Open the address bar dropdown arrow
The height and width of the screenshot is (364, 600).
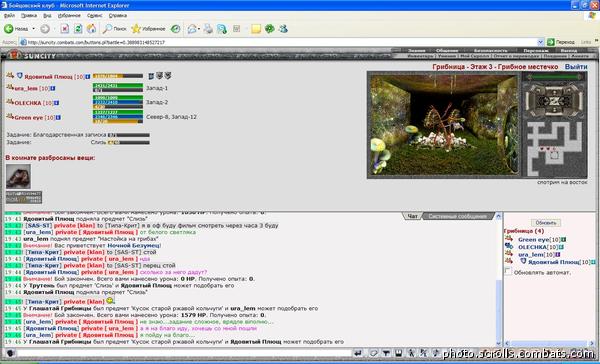point(540,42)
